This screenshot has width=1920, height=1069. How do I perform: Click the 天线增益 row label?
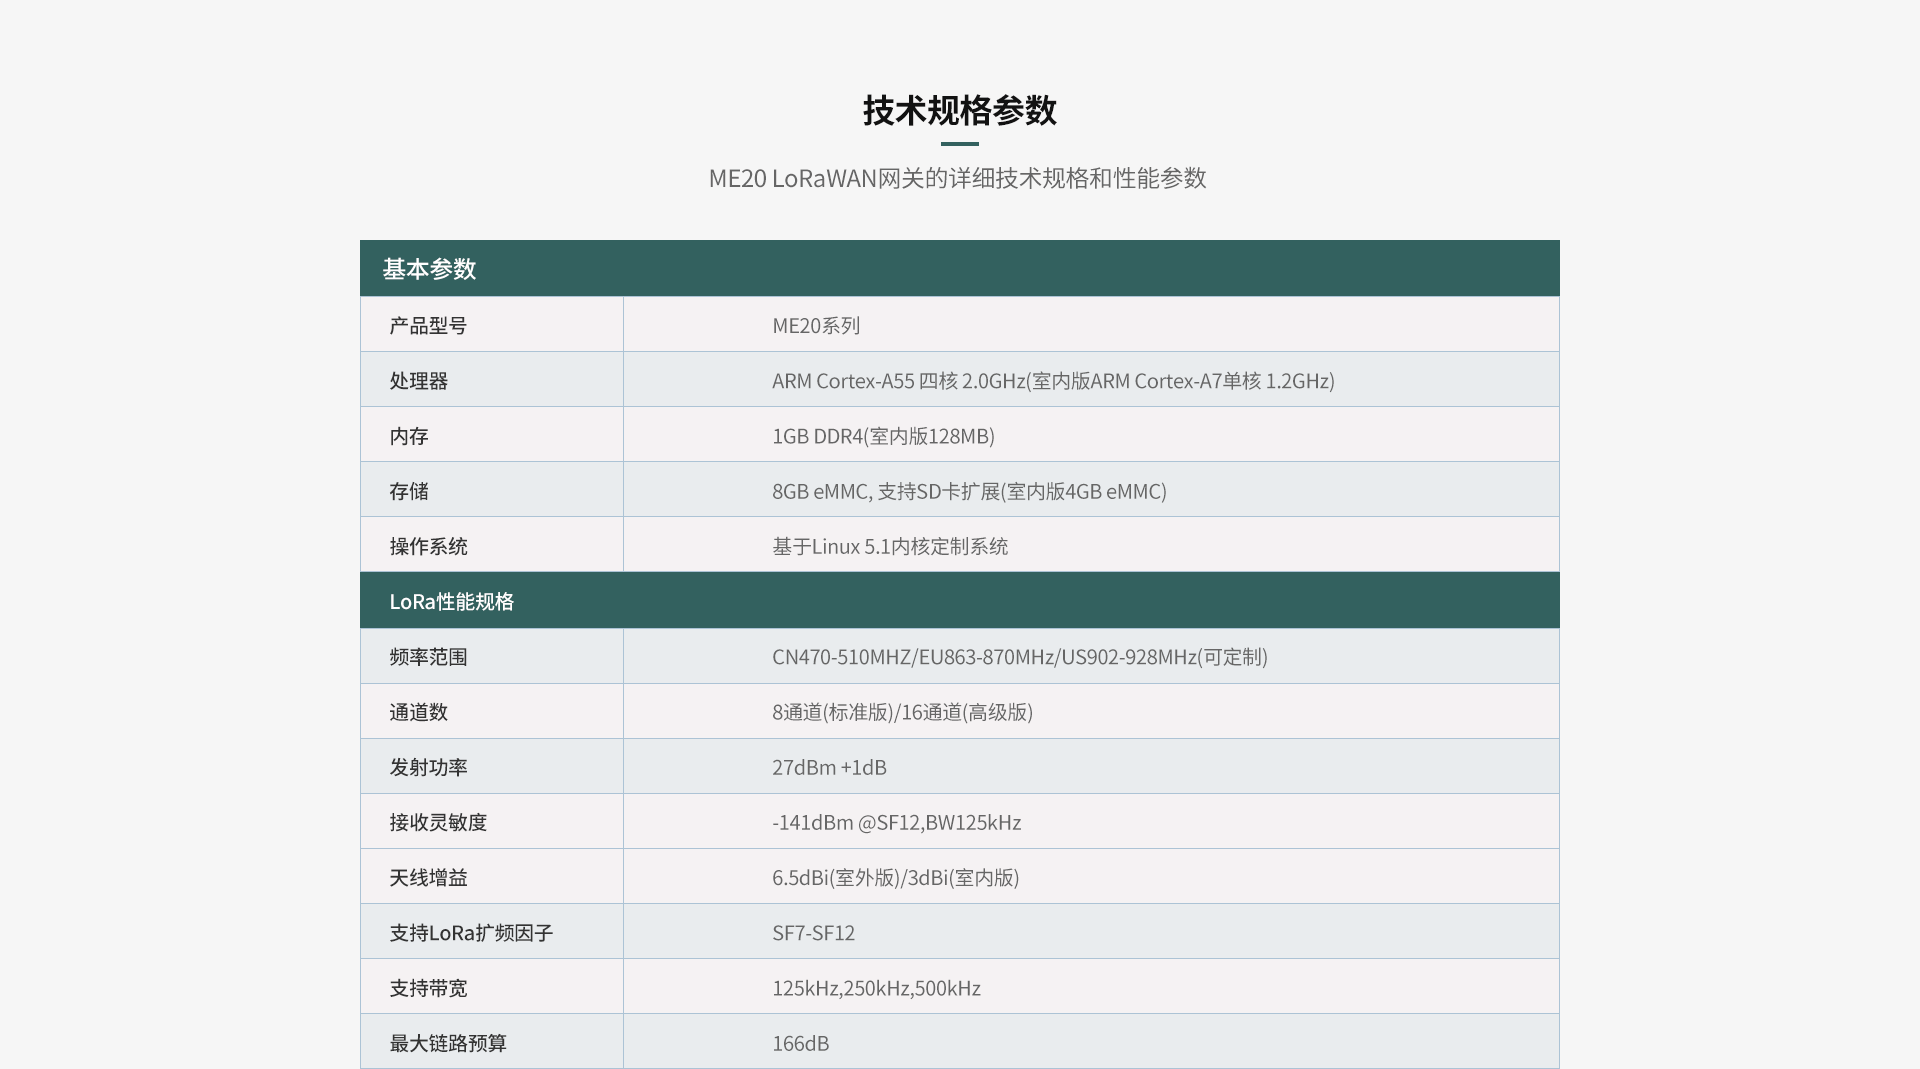(x=428, y=877)
